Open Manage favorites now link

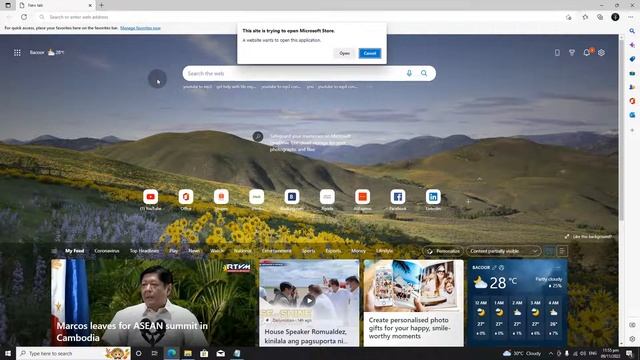[140, 28]
